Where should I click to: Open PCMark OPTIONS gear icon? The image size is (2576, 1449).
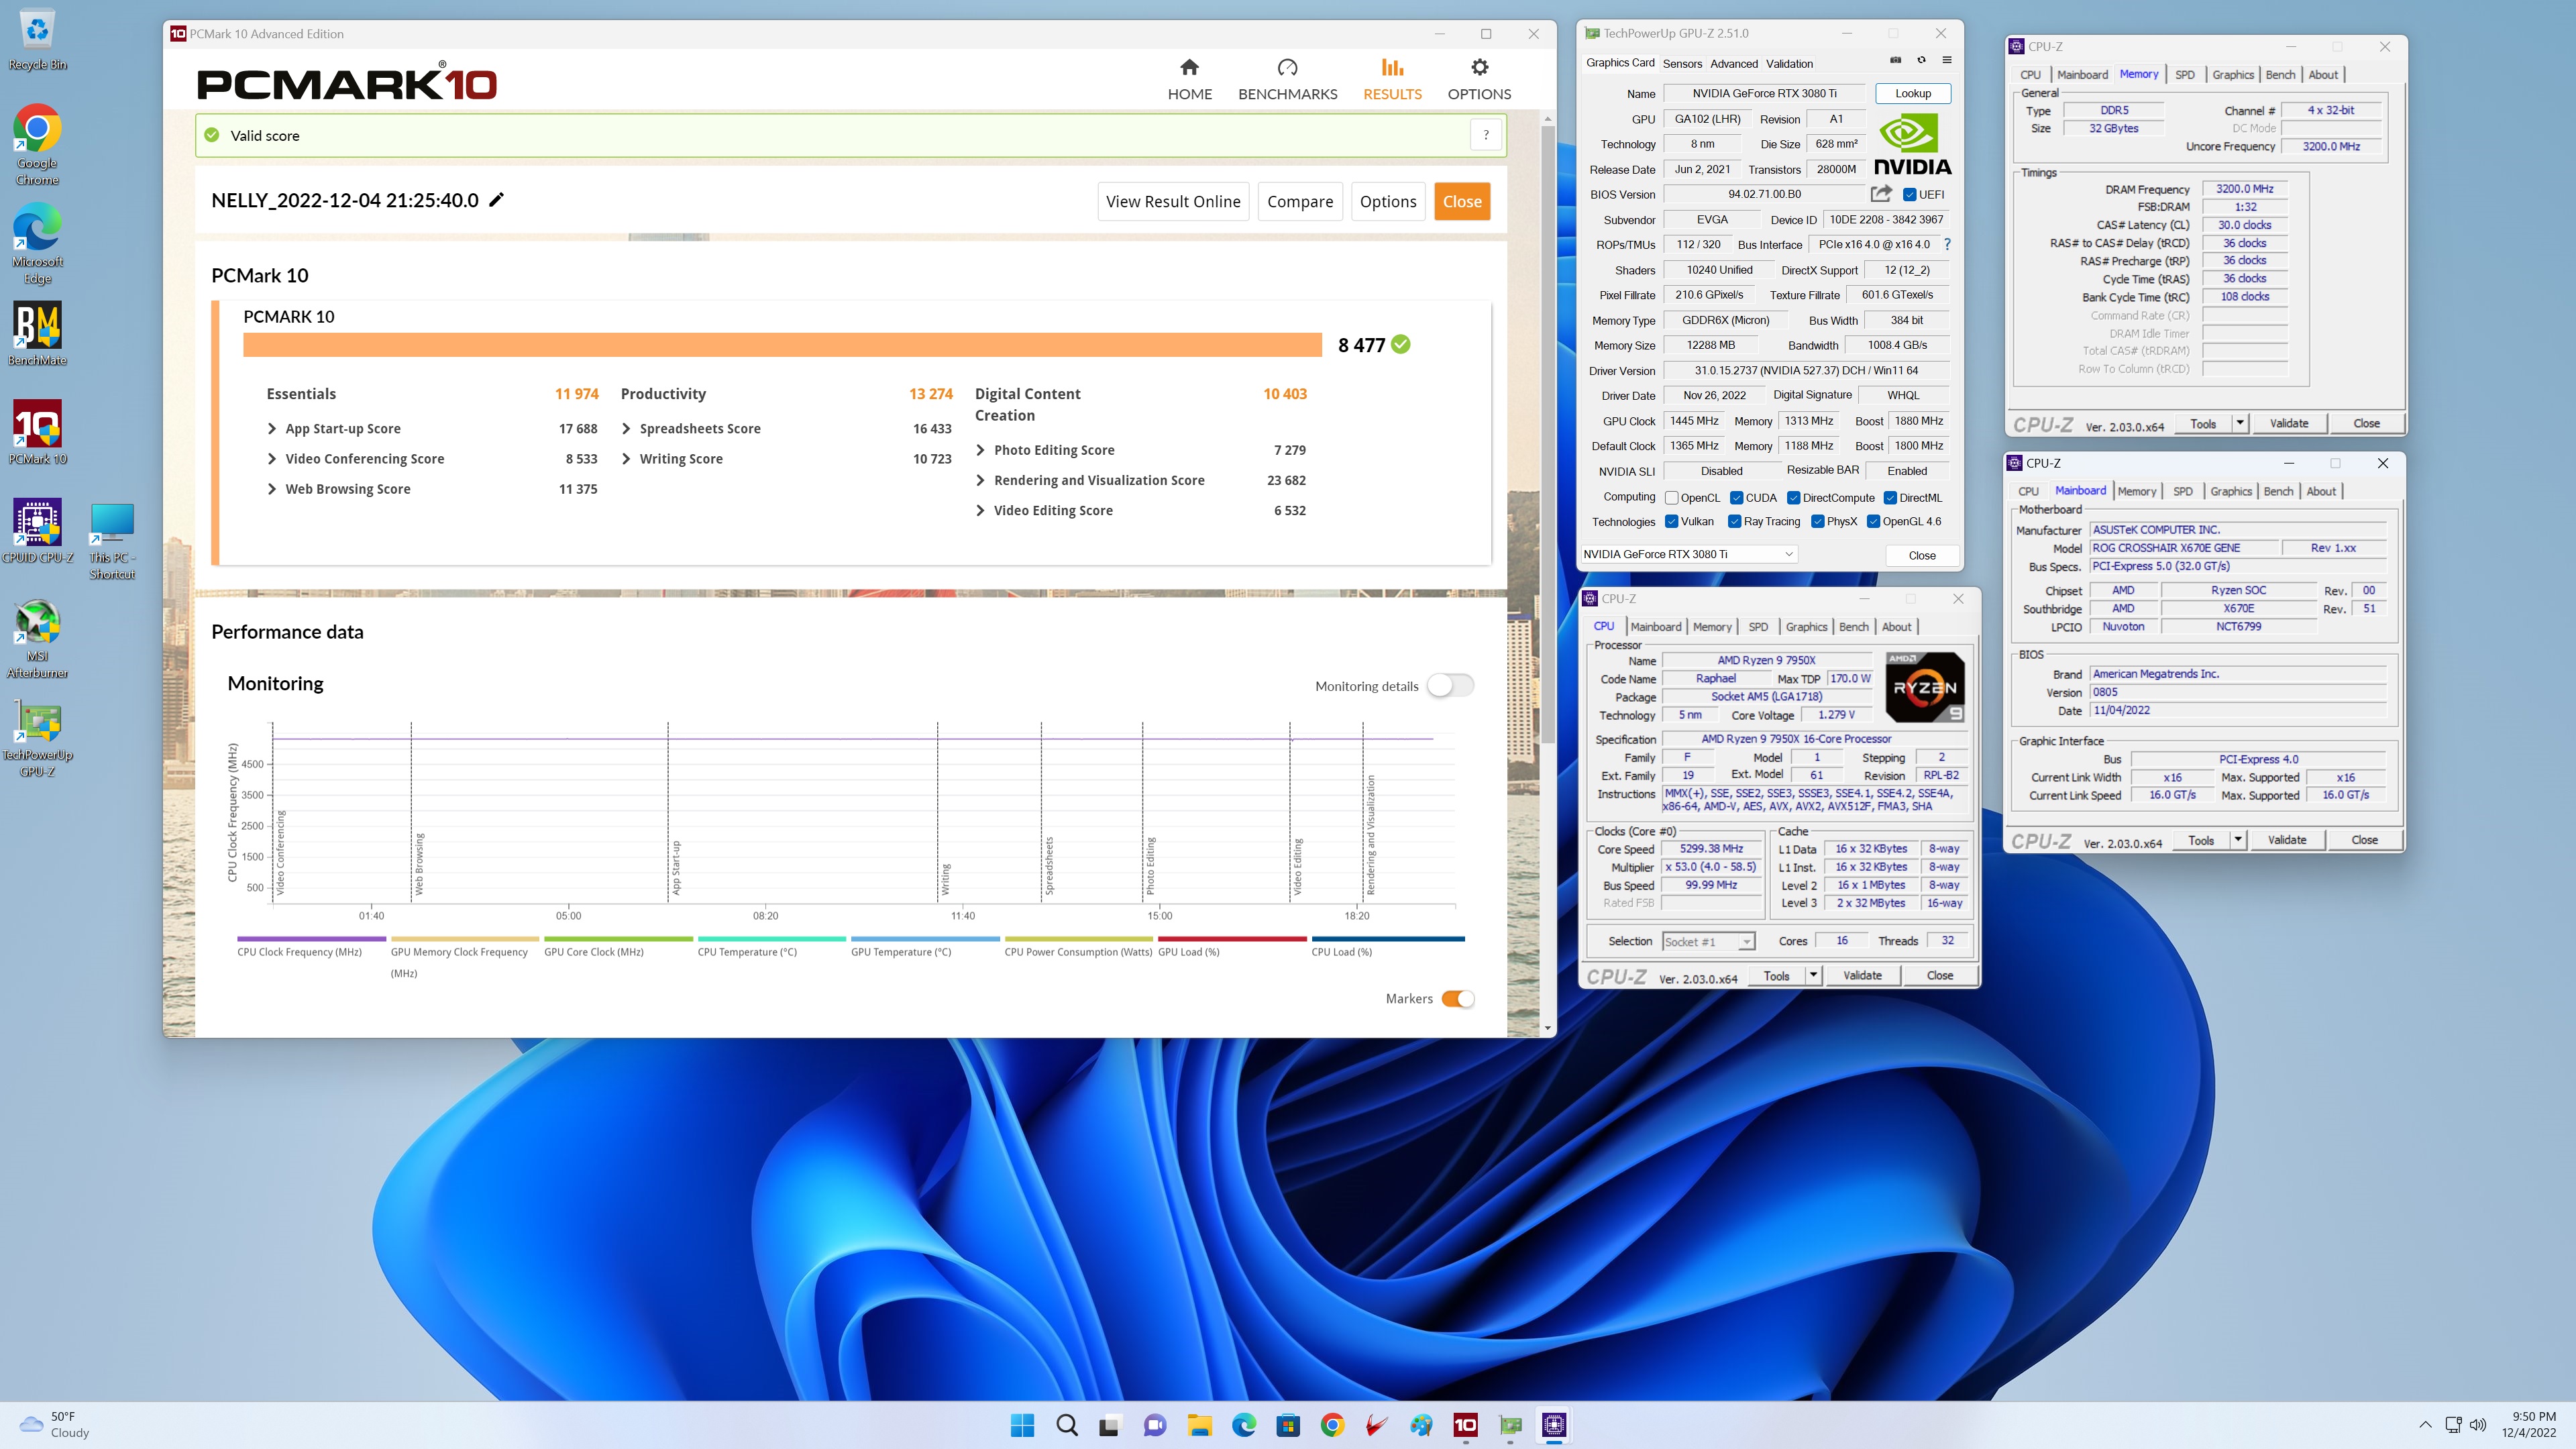pyautogui.click(x=1479, y=67)
